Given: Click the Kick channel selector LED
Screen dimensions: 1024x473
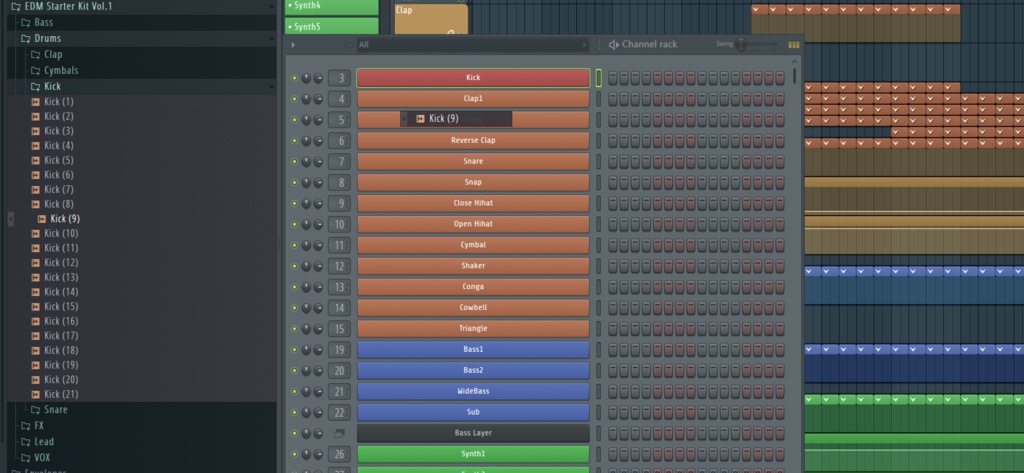Looking at the screenshot, I should tap(598, 78).
